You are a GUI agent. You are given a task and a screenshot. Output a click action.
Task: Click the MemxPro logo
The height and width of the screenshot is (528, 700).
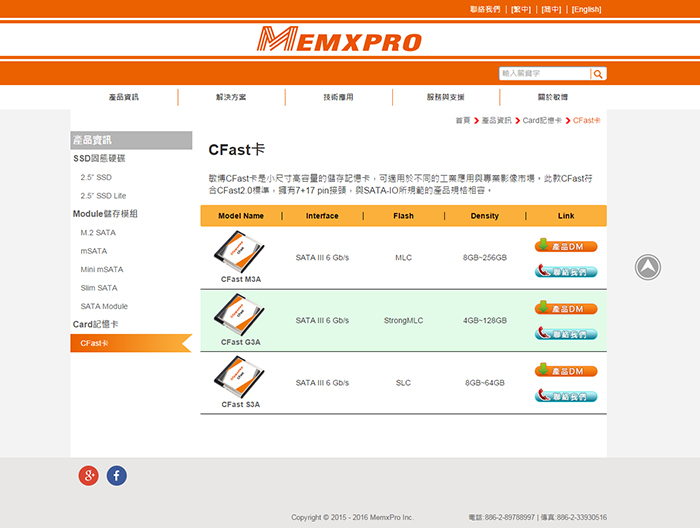click(x=339, y=39)
